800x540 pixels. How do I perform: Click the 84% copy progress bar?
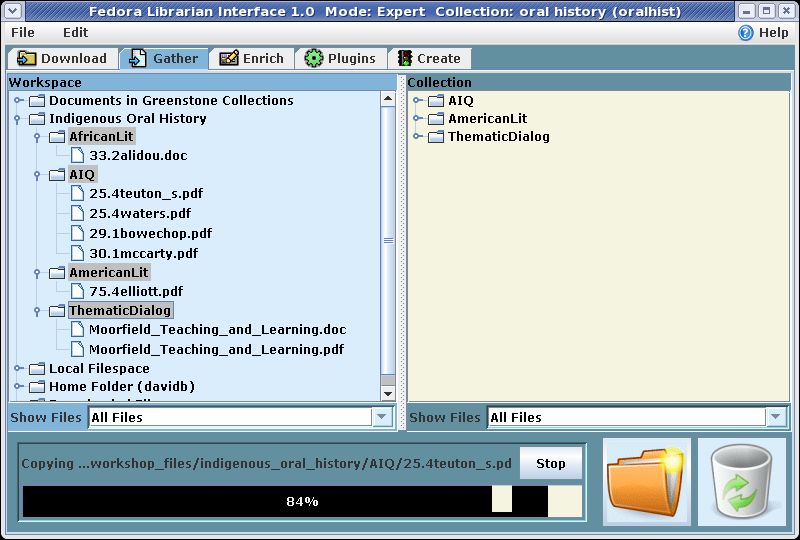tap(302, 502)
